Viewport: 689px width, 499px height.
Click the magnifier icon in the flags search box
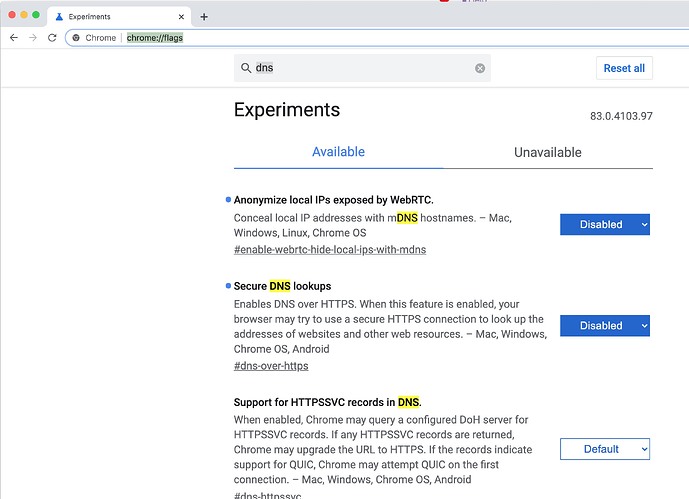coord(246,68)
